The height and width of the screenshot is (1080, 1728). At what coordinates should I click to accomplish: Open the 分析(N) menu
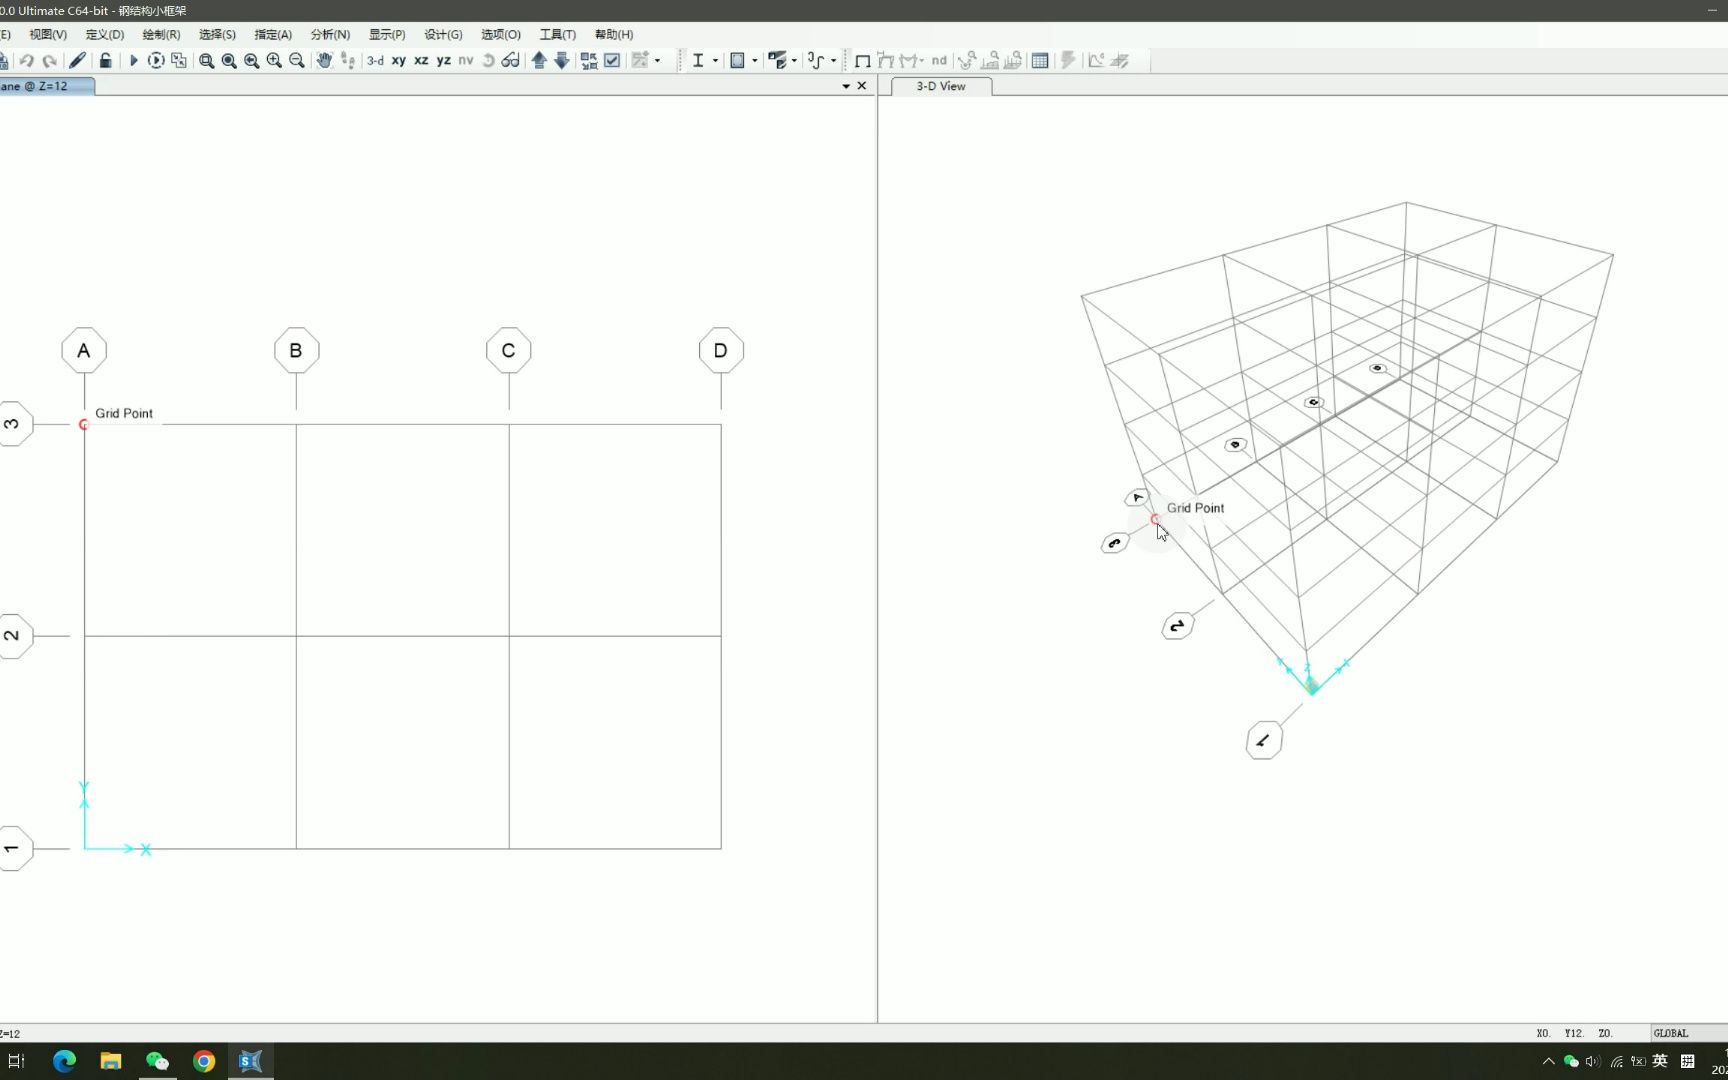point(330,34)
